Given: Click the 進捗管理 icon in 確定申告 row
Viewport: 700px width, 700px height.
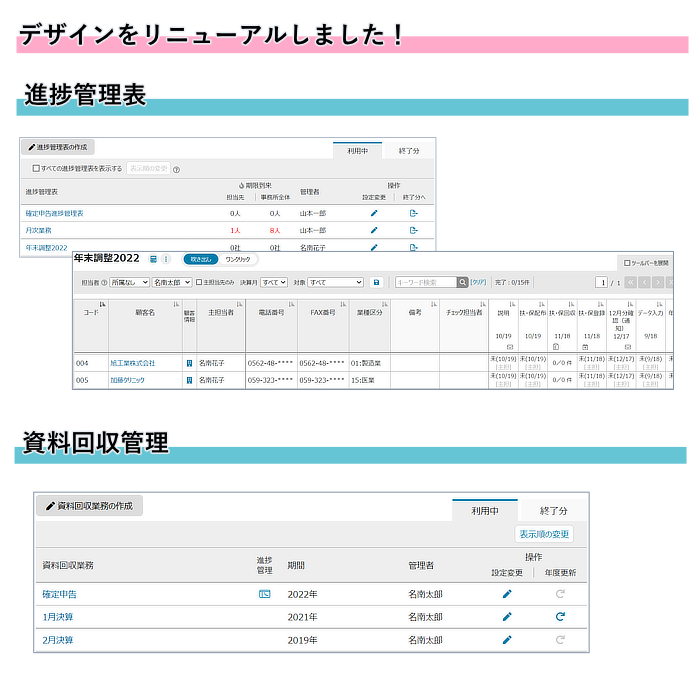Looking at the screenshot, I should pyautogui.click(x=264, y=594).
